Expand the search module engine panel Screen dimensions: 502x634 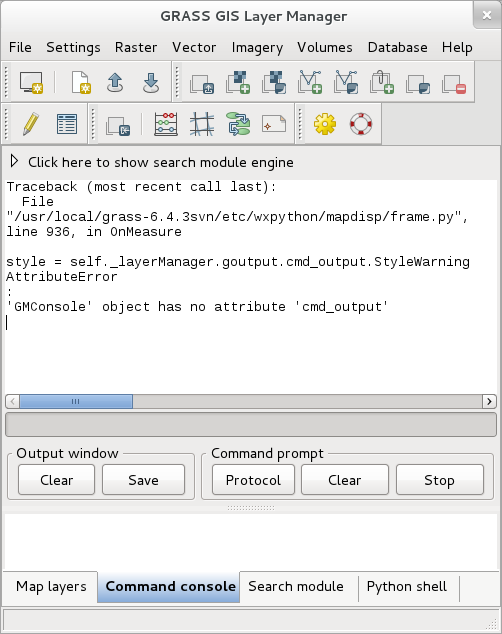pyautogui.click(x=14, y=161)
